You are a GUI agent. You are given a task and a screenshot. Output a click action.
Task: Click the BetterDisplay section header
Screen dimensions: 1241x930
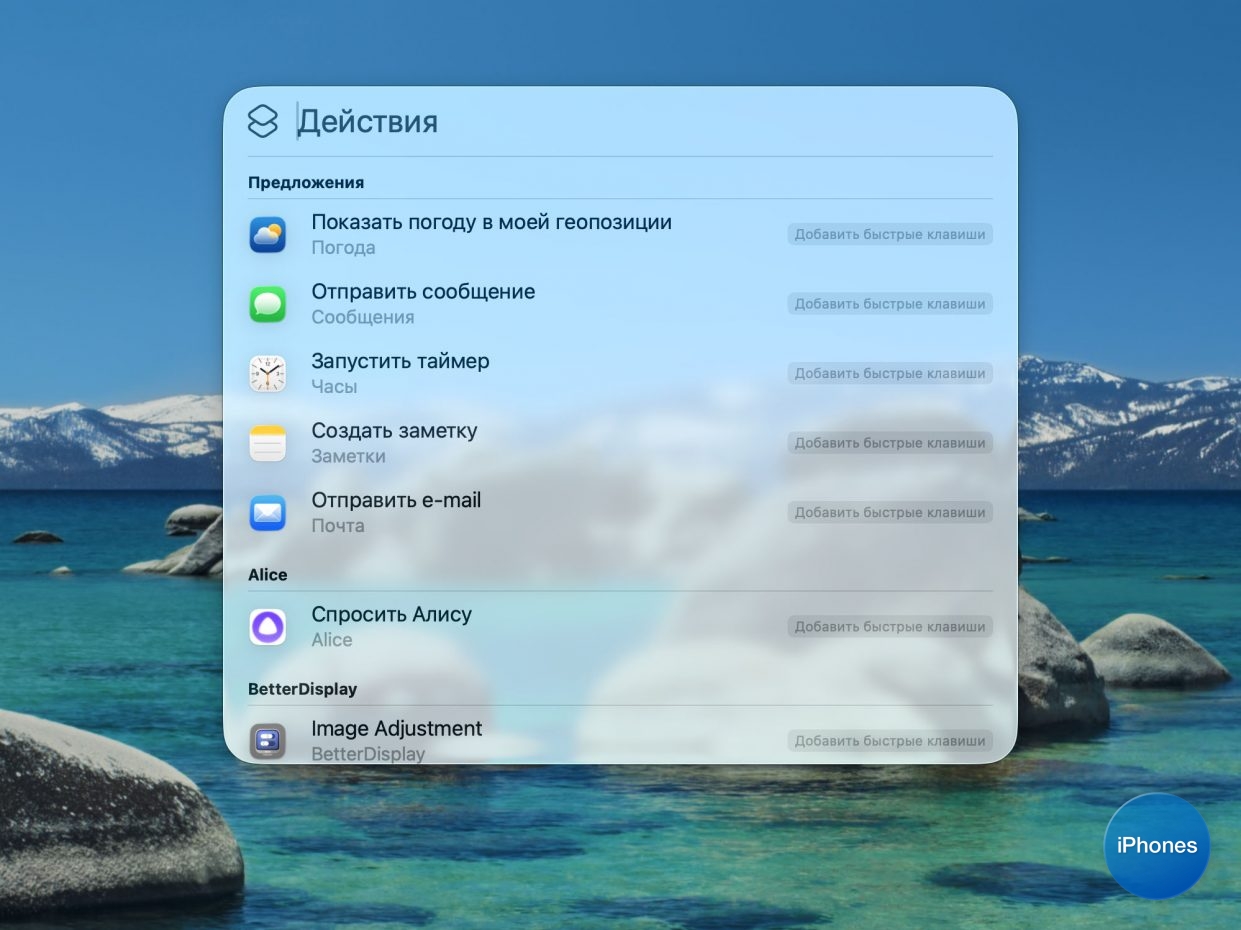coord(302,689)
